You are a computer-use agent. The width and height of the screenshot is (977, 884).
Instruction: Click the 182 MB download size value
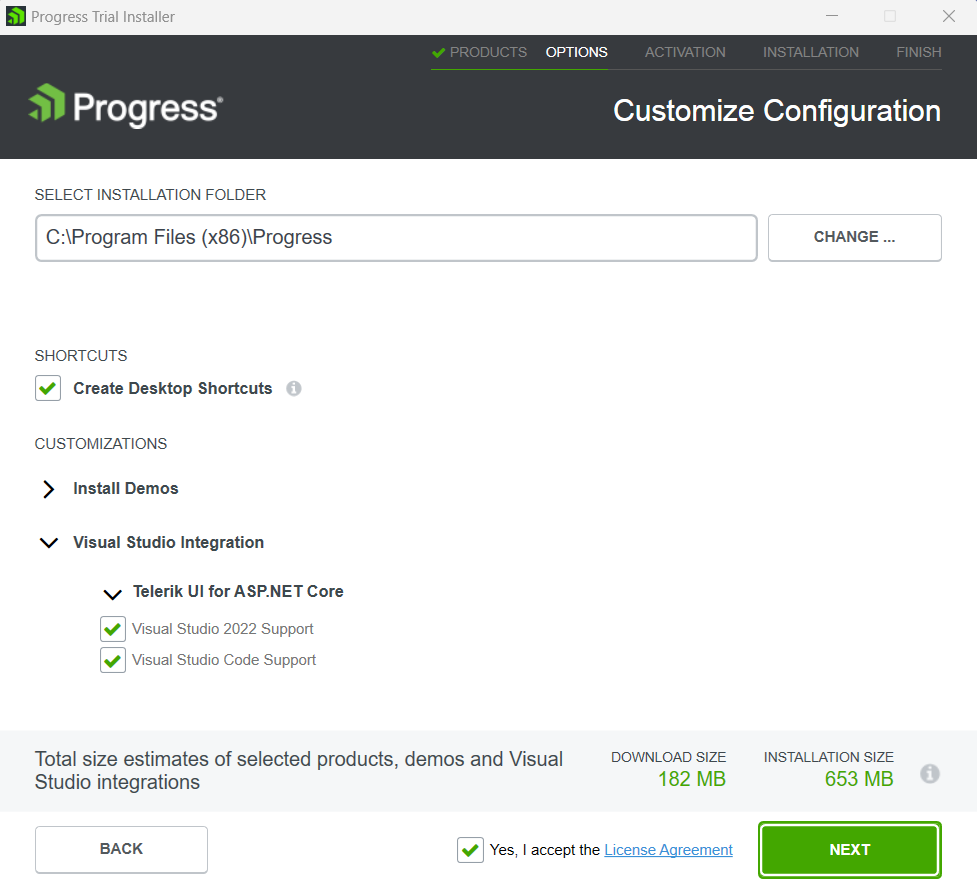(x=692, y=779)
